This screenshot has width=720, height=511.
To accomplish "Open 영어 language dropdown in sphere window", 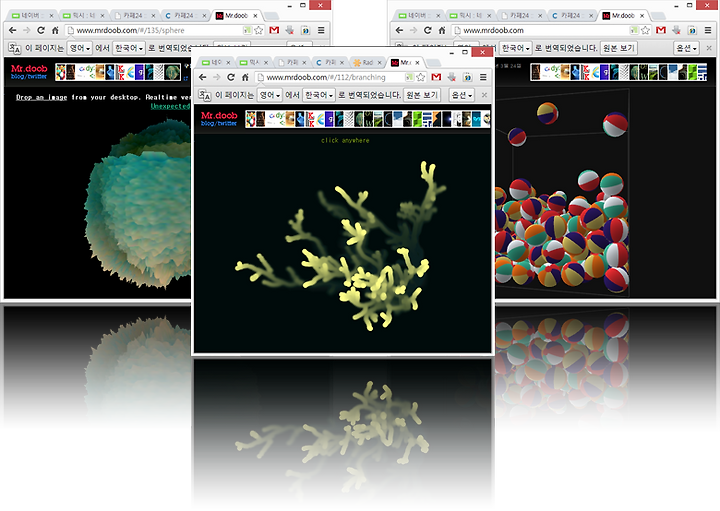I will pyautogui.click(x=80, y=48).
